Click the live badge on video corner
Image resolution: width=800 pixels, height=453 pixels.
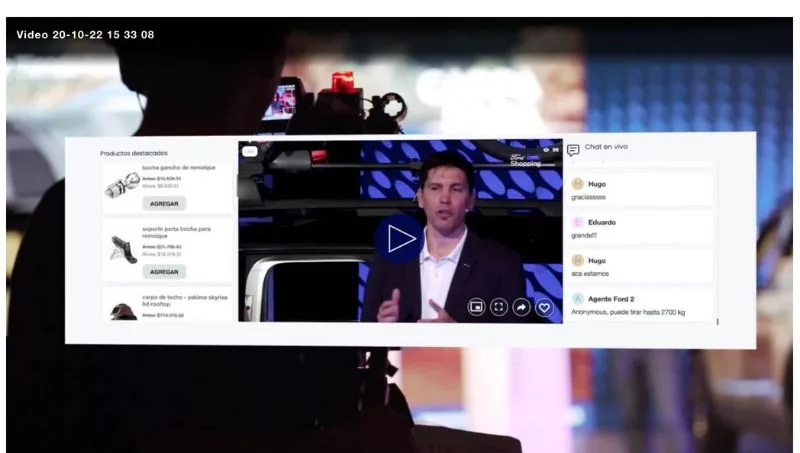pos(249,151)
